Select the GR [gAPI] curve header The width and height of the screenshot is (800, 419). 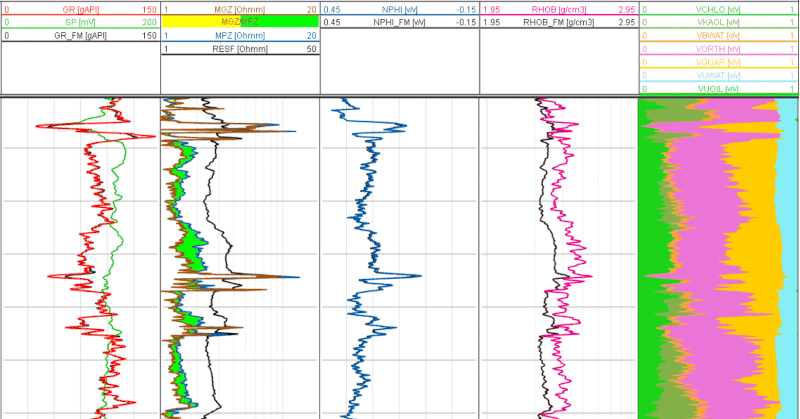coord(80,8)
